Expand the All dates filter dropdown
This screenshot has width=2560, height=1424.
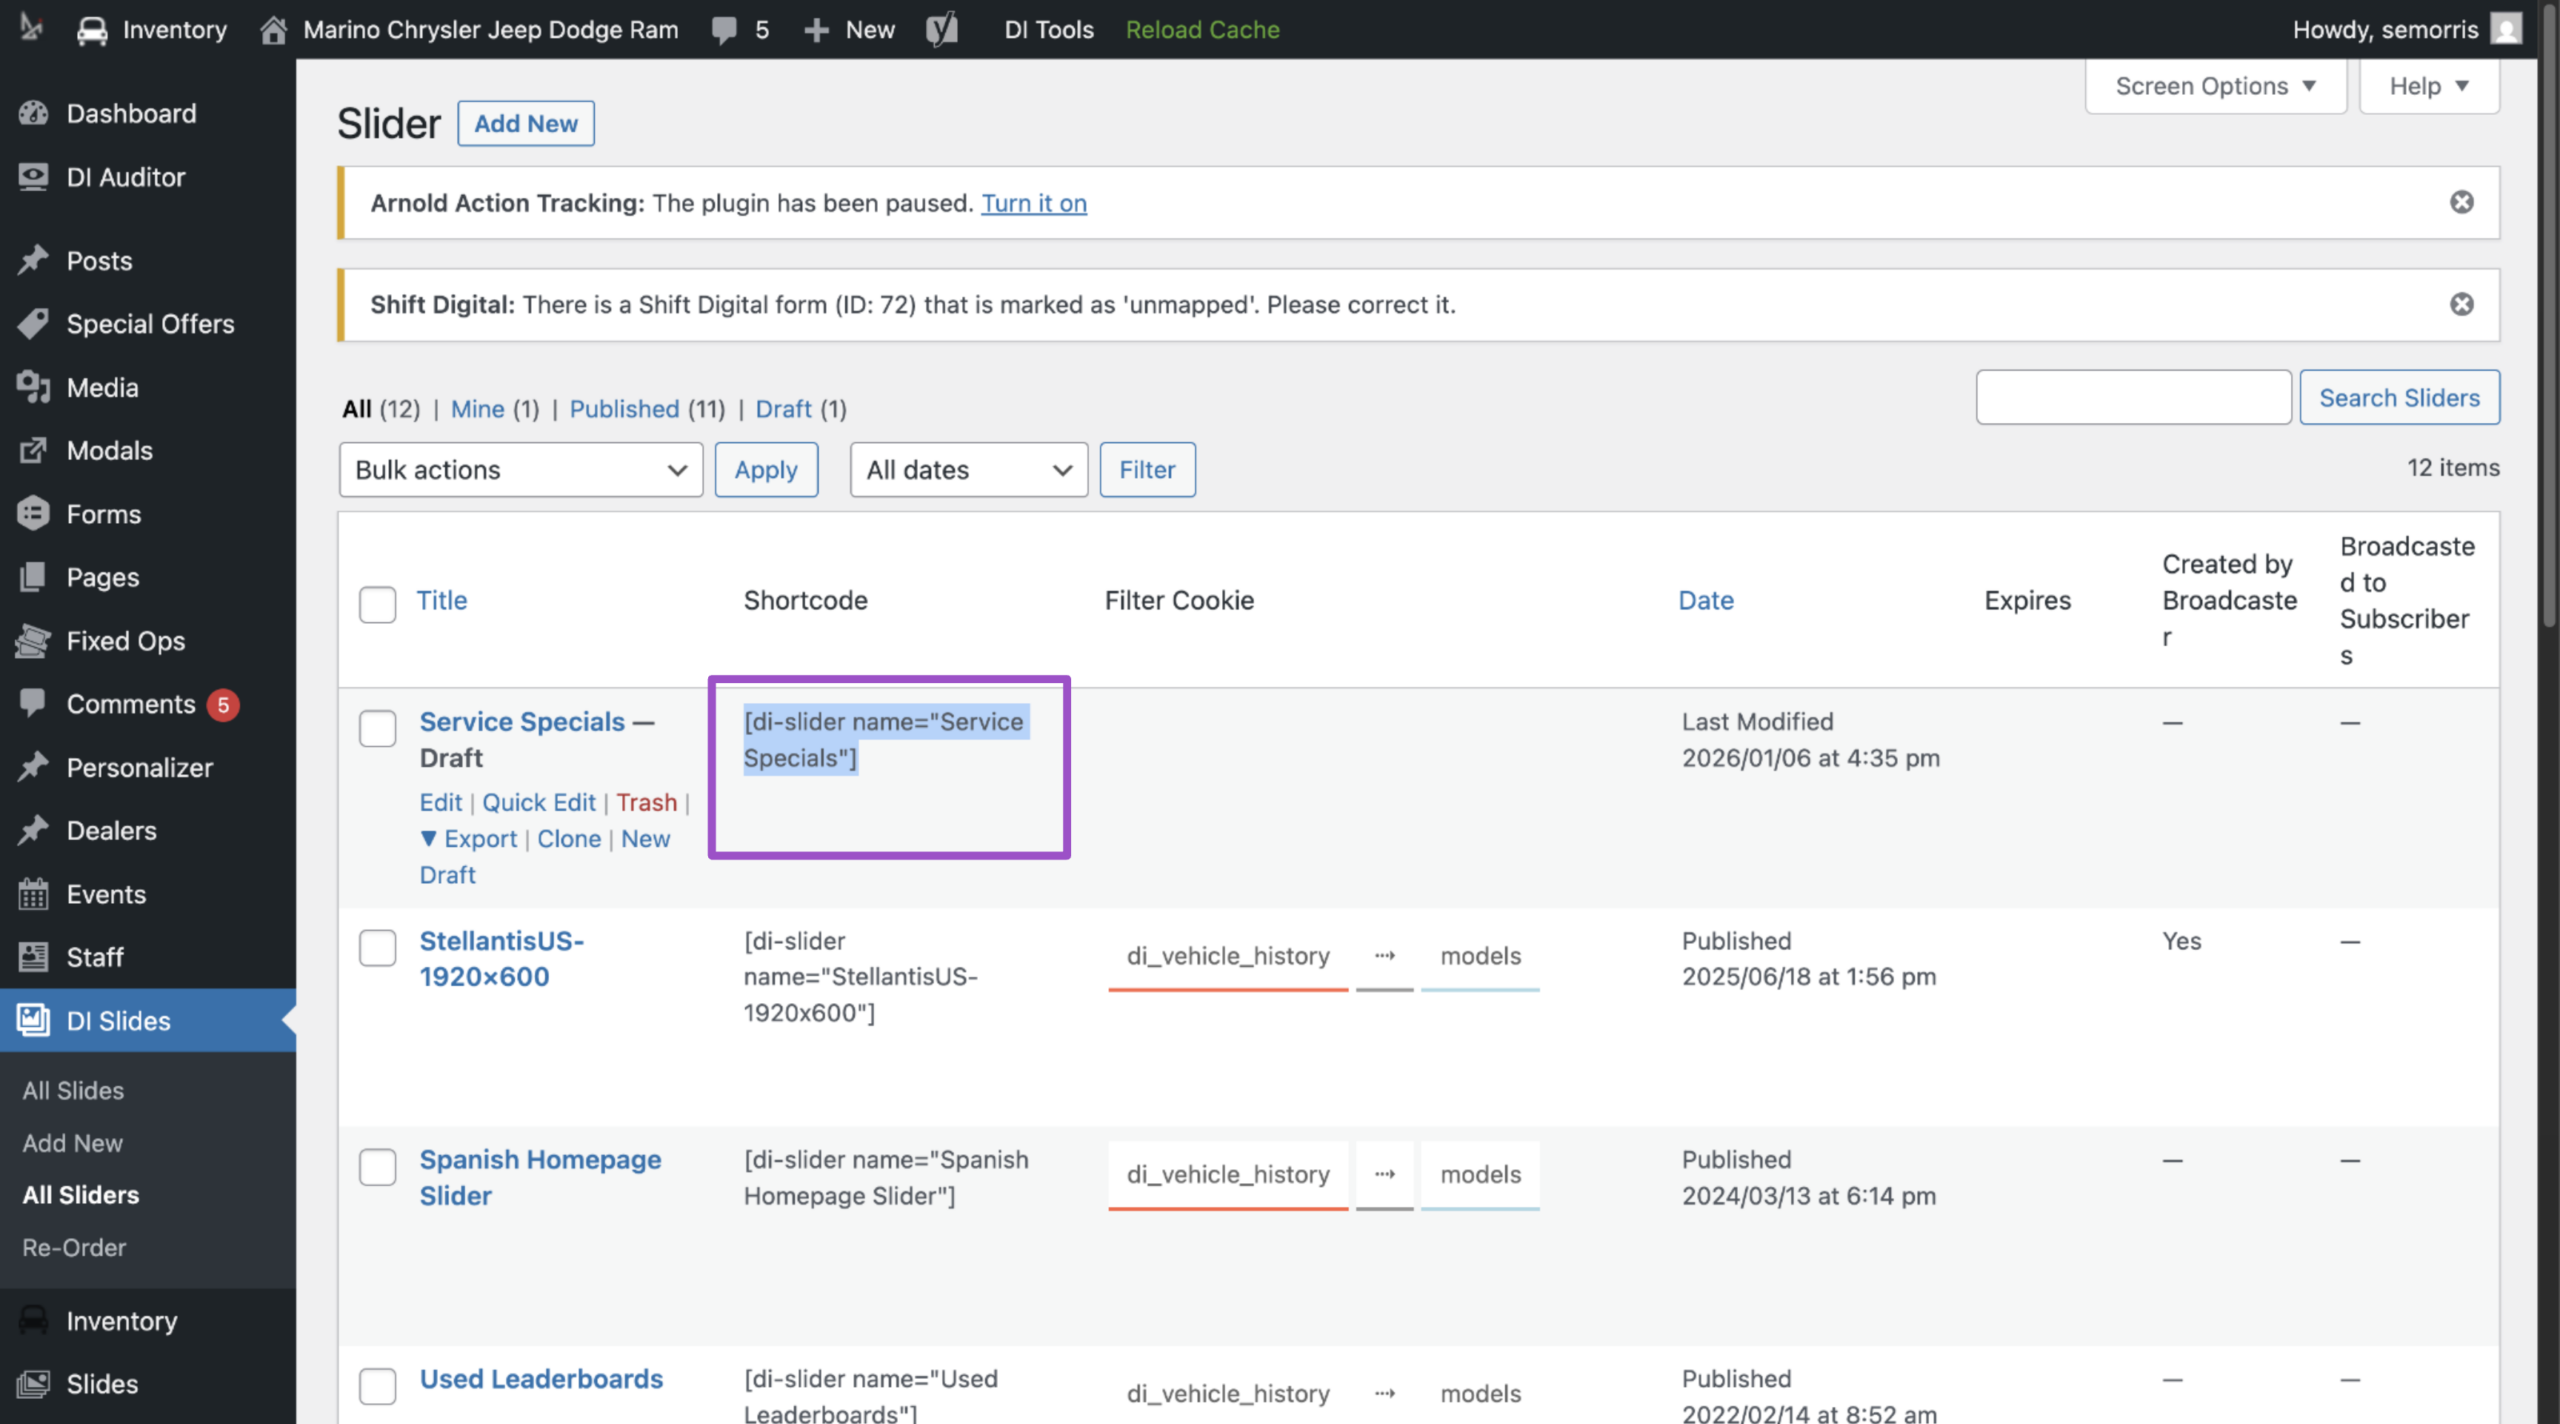(969, 470)
